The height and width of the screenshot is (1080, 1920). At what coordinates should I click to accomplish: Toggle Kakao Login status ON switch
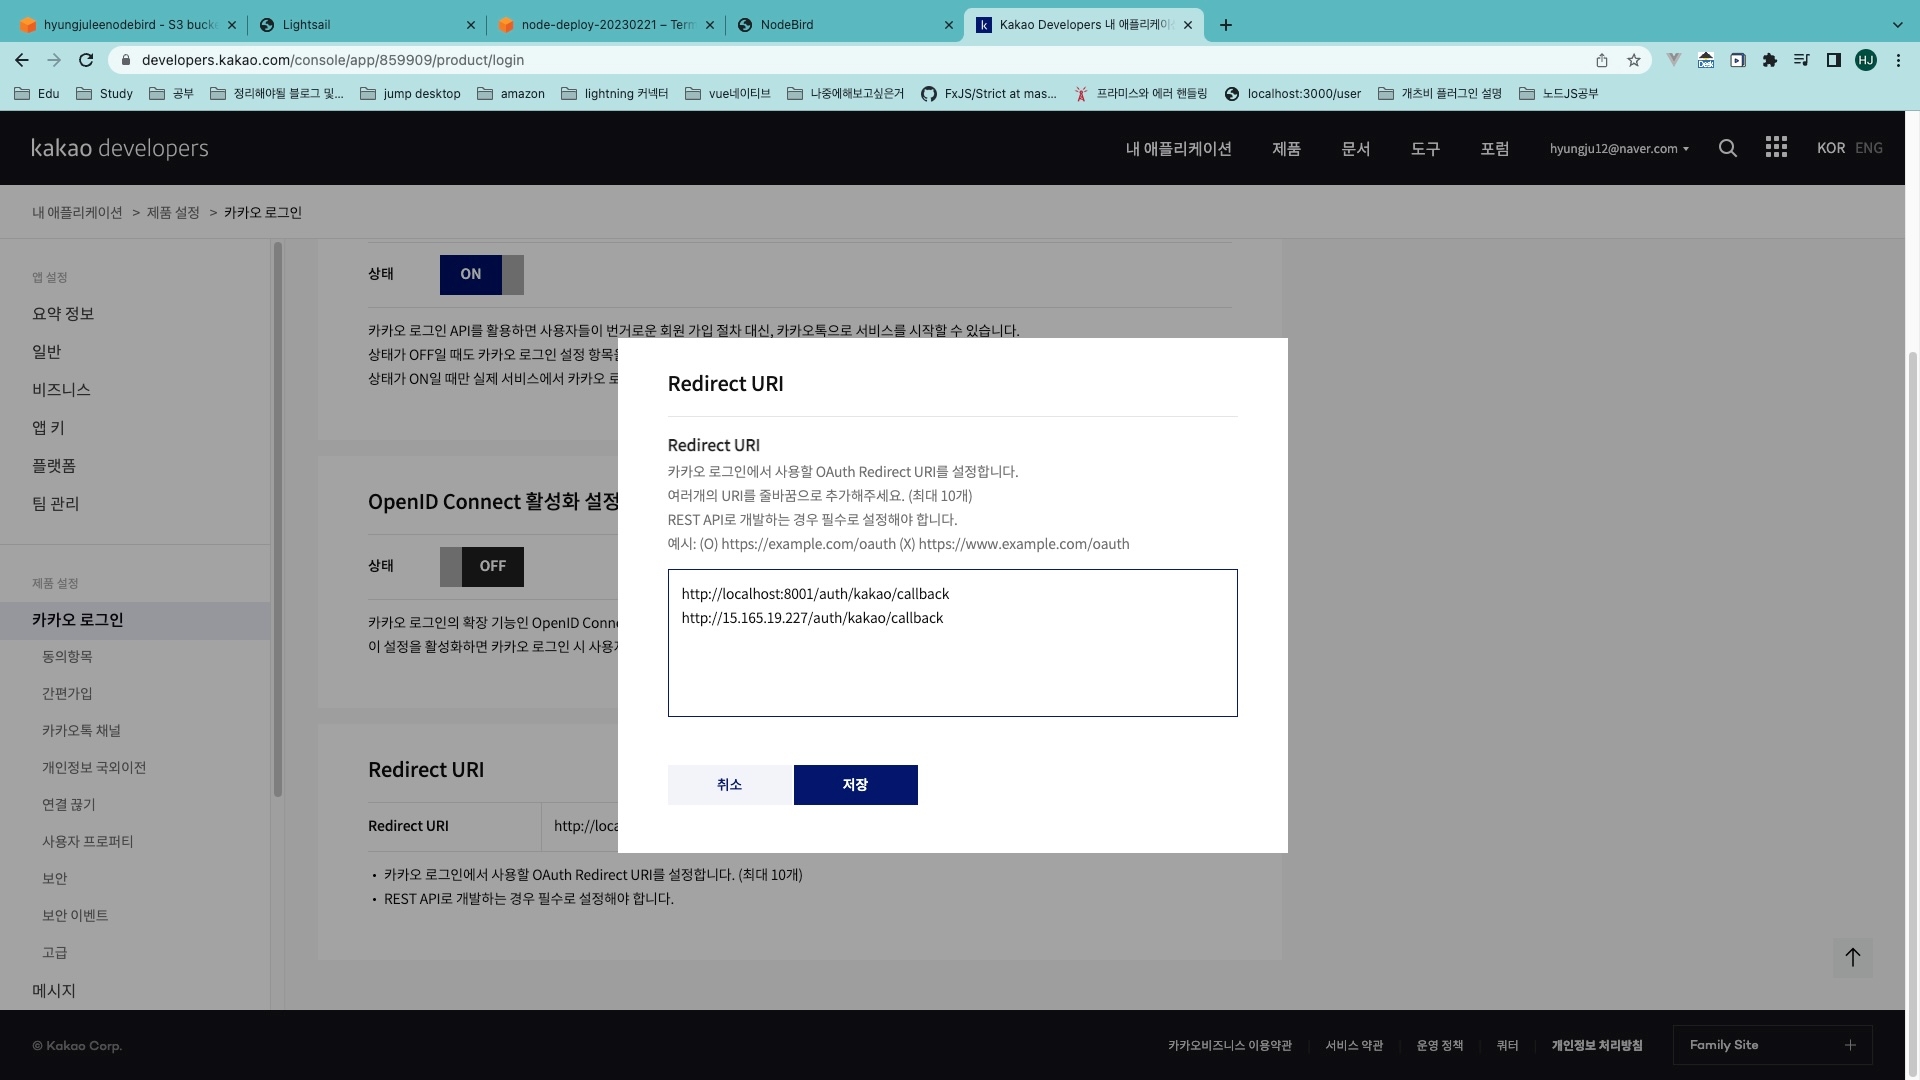[481, 274]
